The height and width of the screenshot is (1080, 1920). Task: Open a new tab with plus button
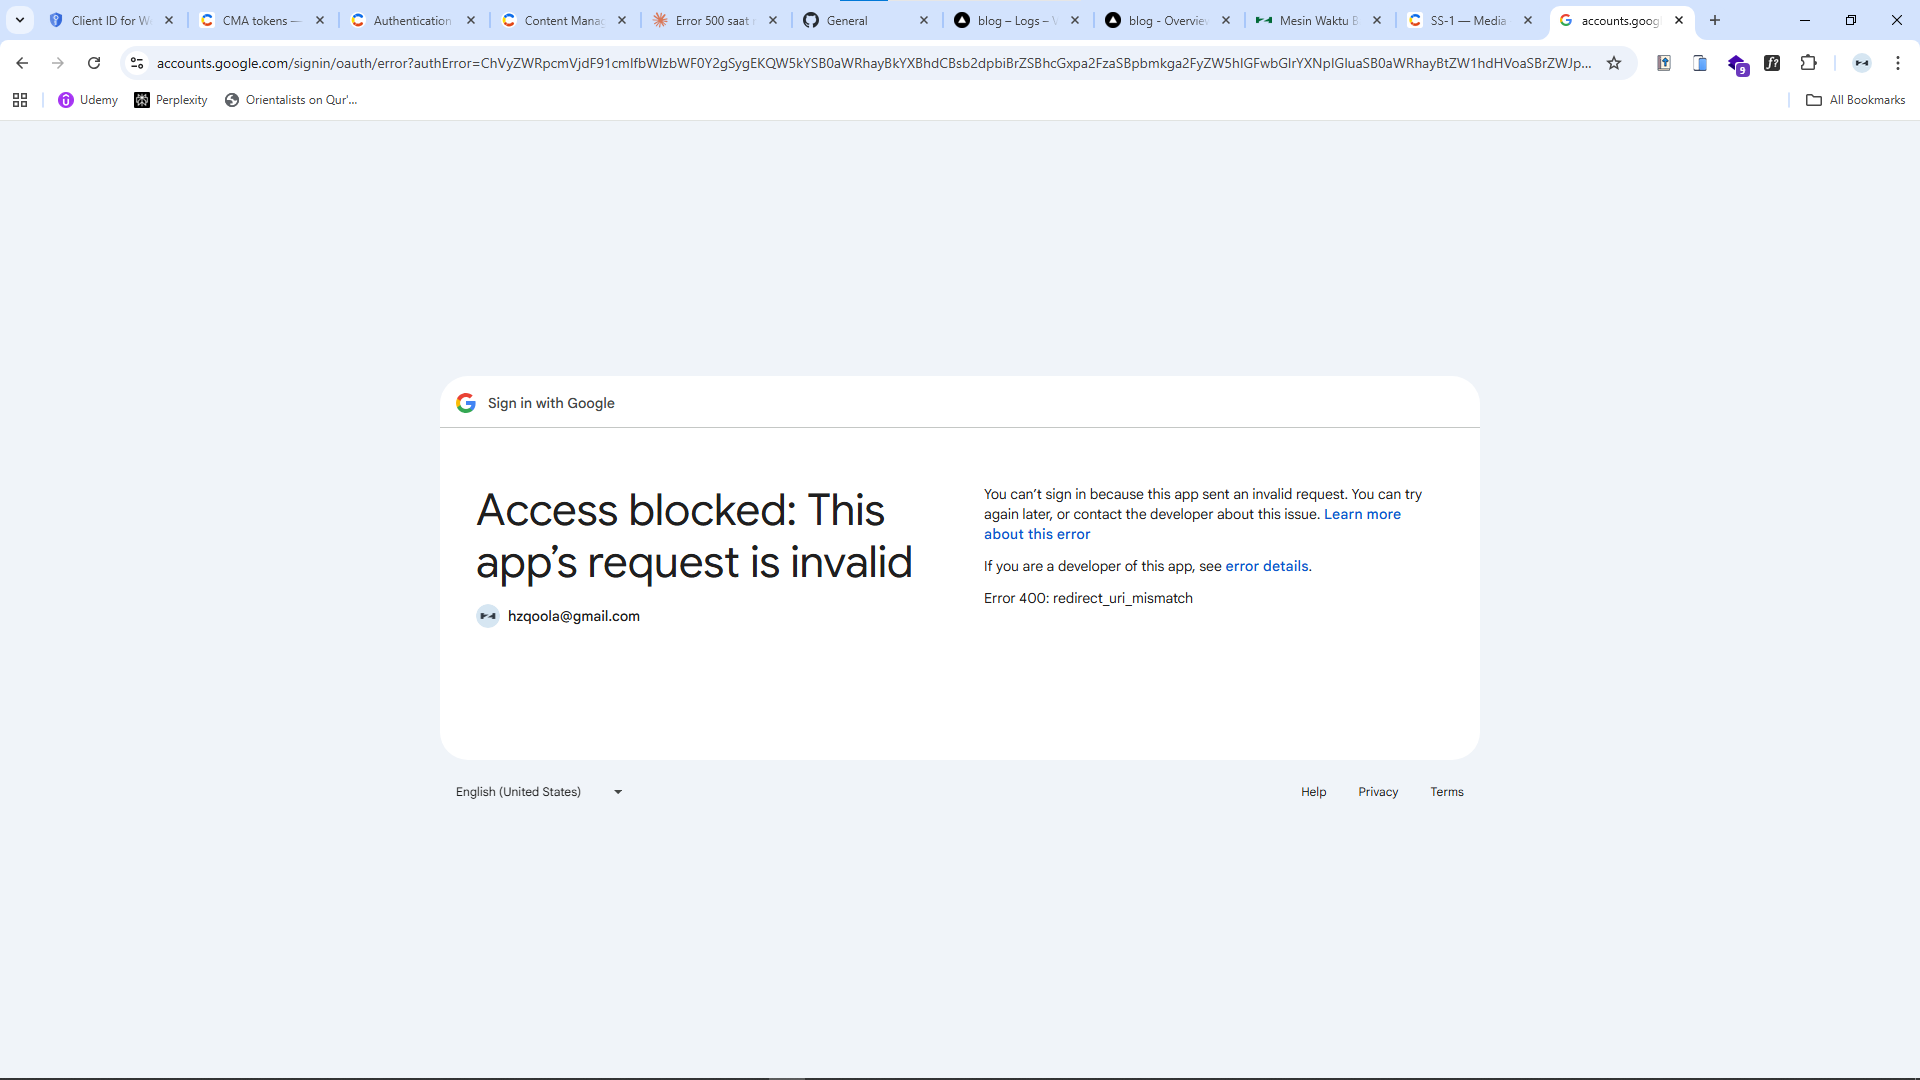[x=1715, y=20]
